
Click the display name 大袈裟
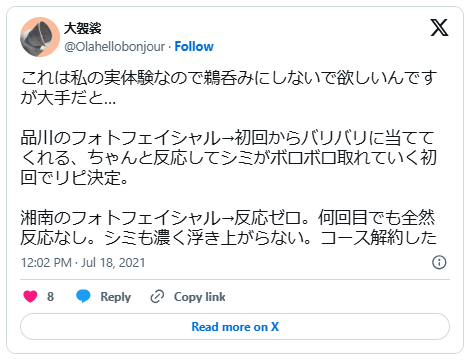(x=82, y=28)
